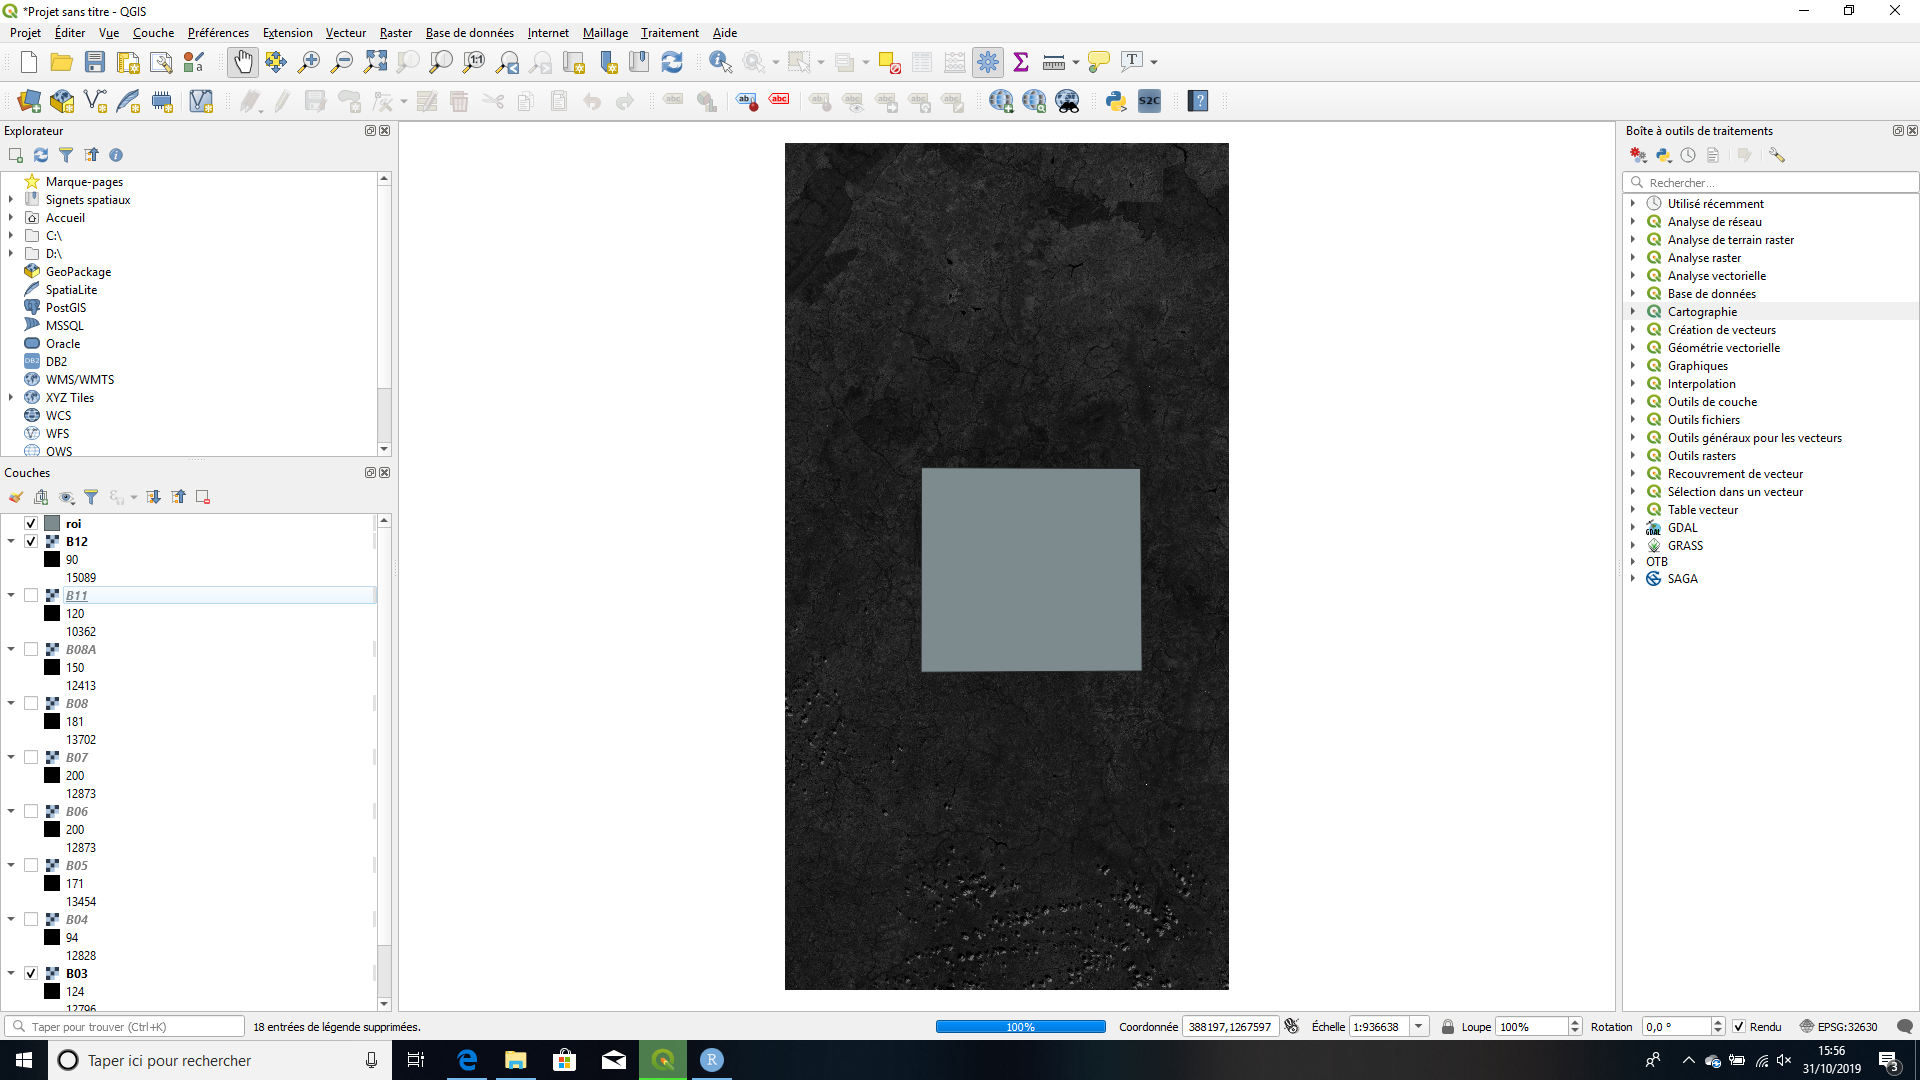Enable visibility of B07 layer

coord(31,758)
